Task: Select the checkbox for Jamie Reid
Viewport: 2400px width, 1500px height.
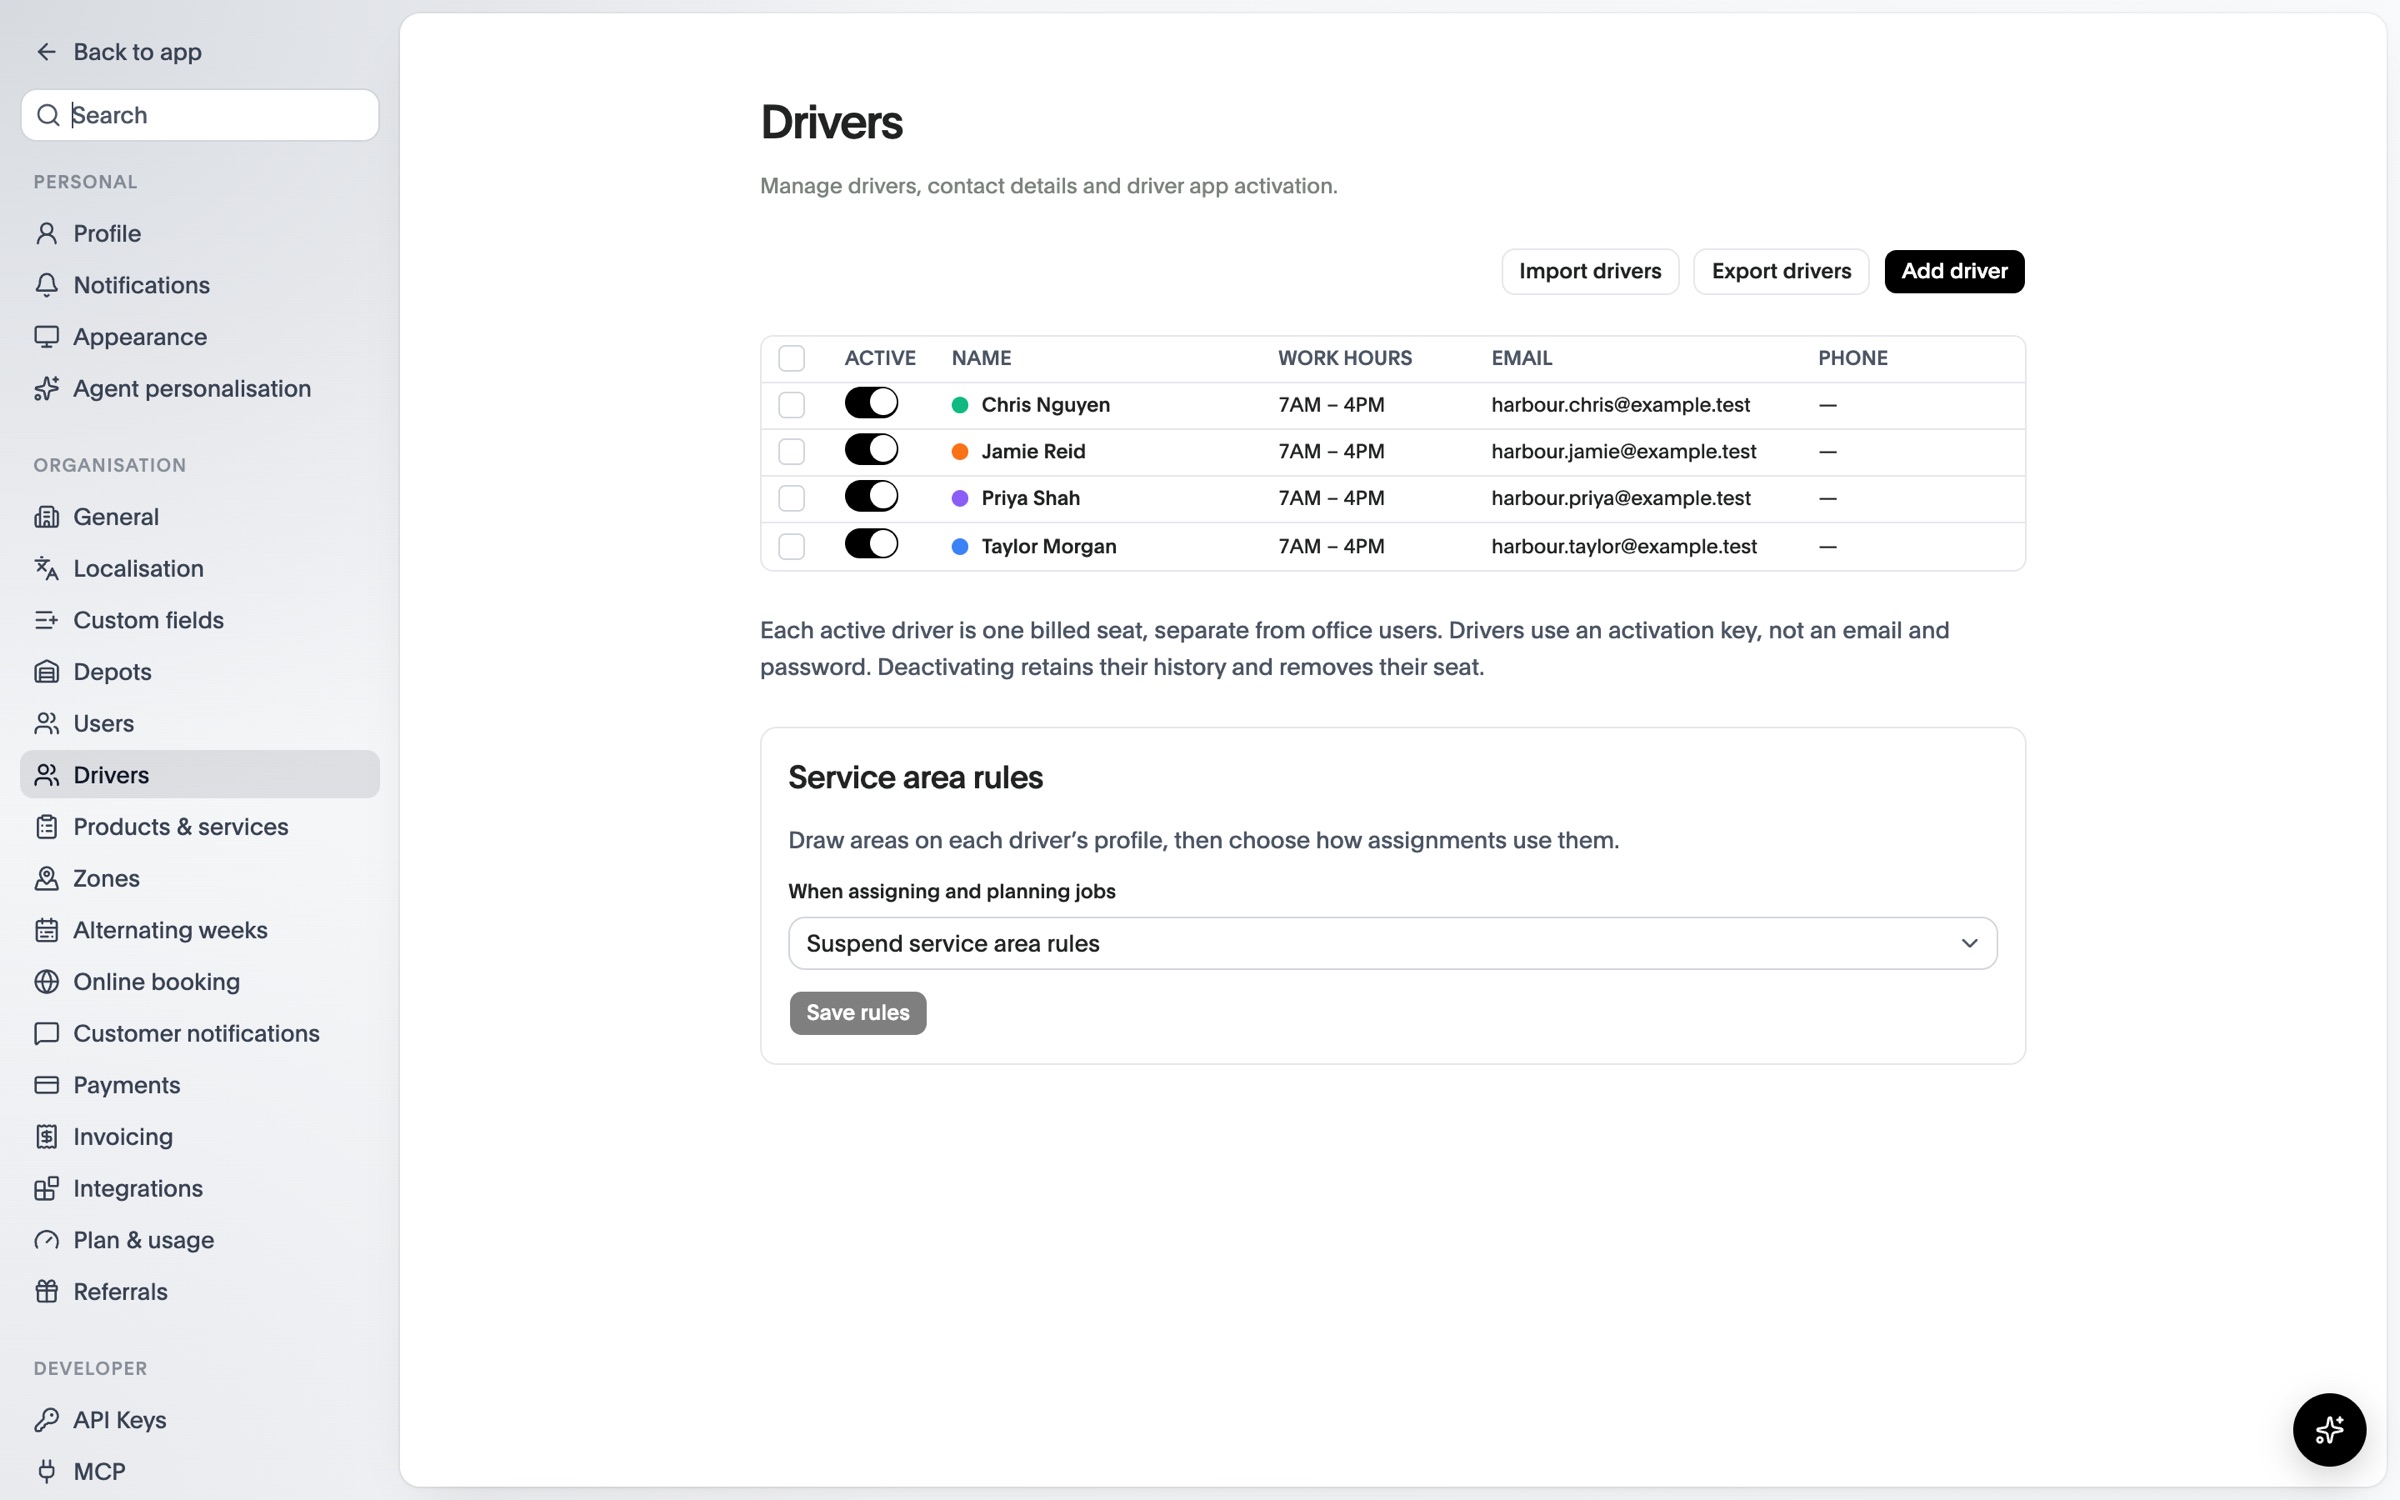Action: pos(791,451)
